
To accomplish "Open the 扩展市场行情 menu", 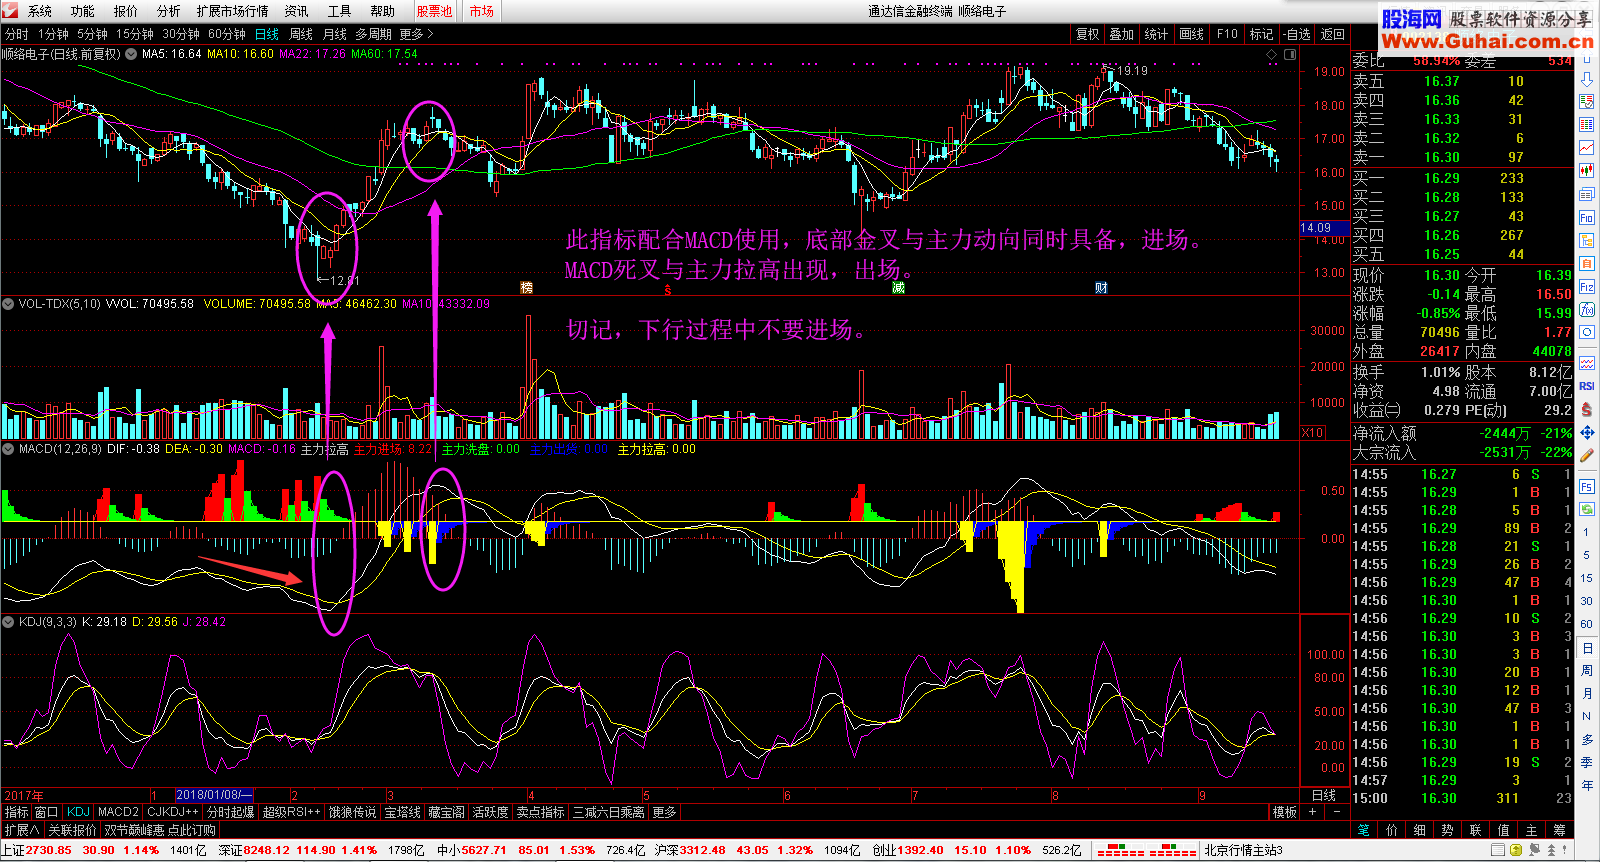I will [x=233, y=11].
